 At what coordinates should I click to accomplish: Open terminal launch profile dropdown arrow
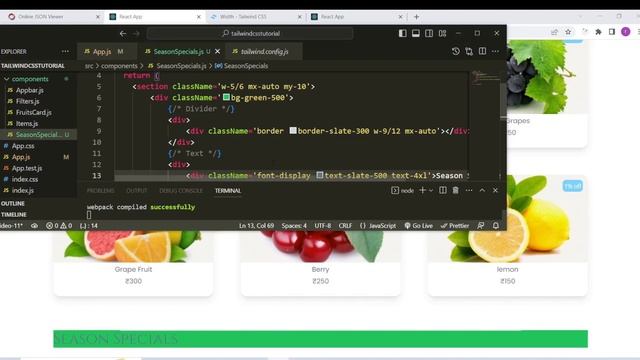431,191
